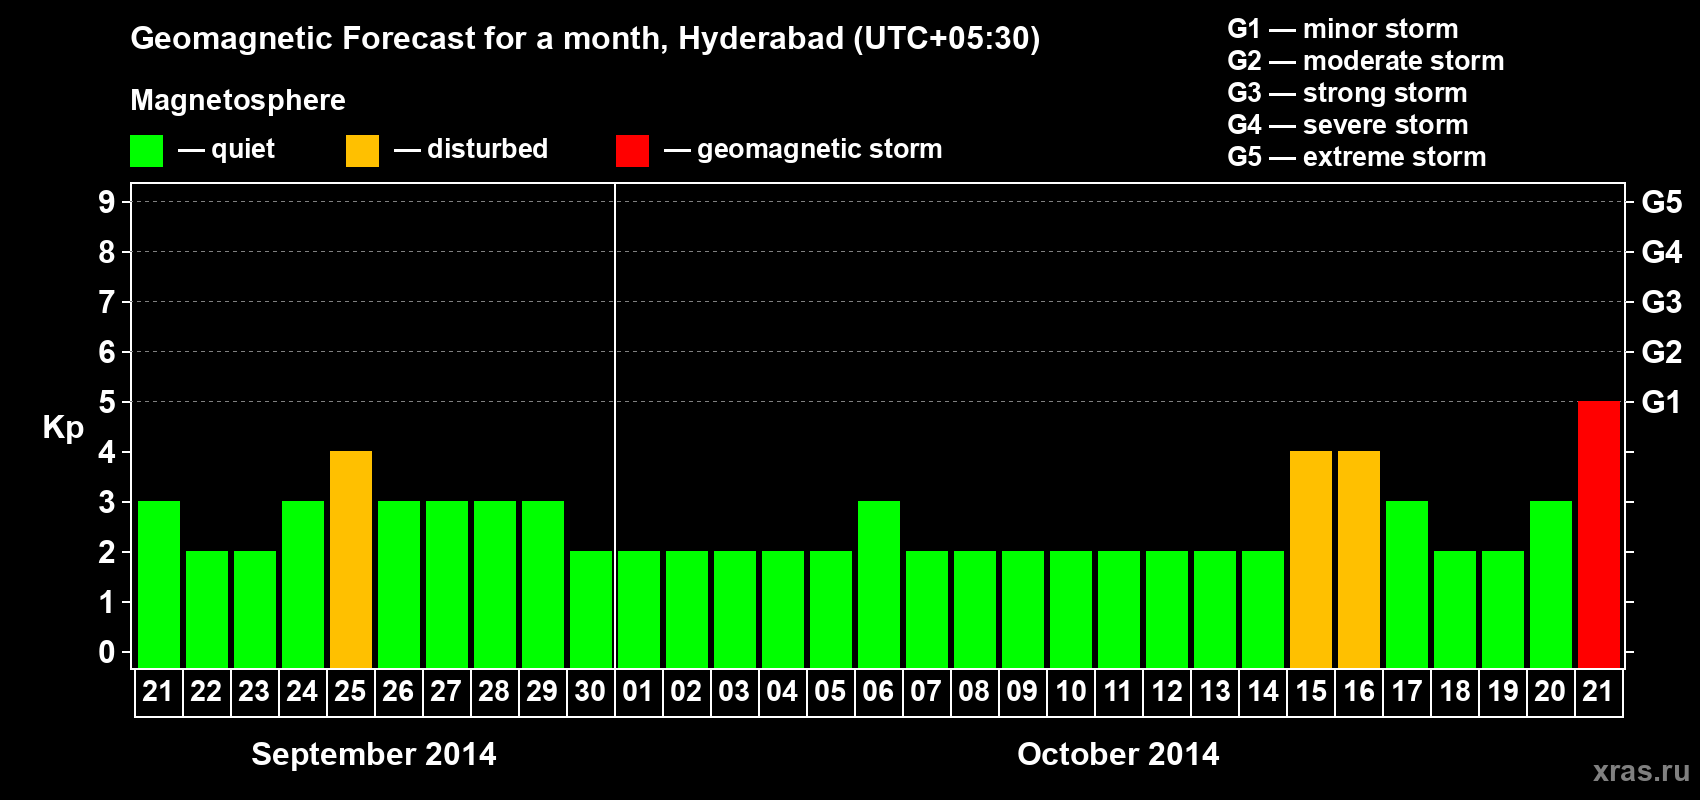Click 'G2 — moderate storm' legend line

click(x=1365, y=61)
